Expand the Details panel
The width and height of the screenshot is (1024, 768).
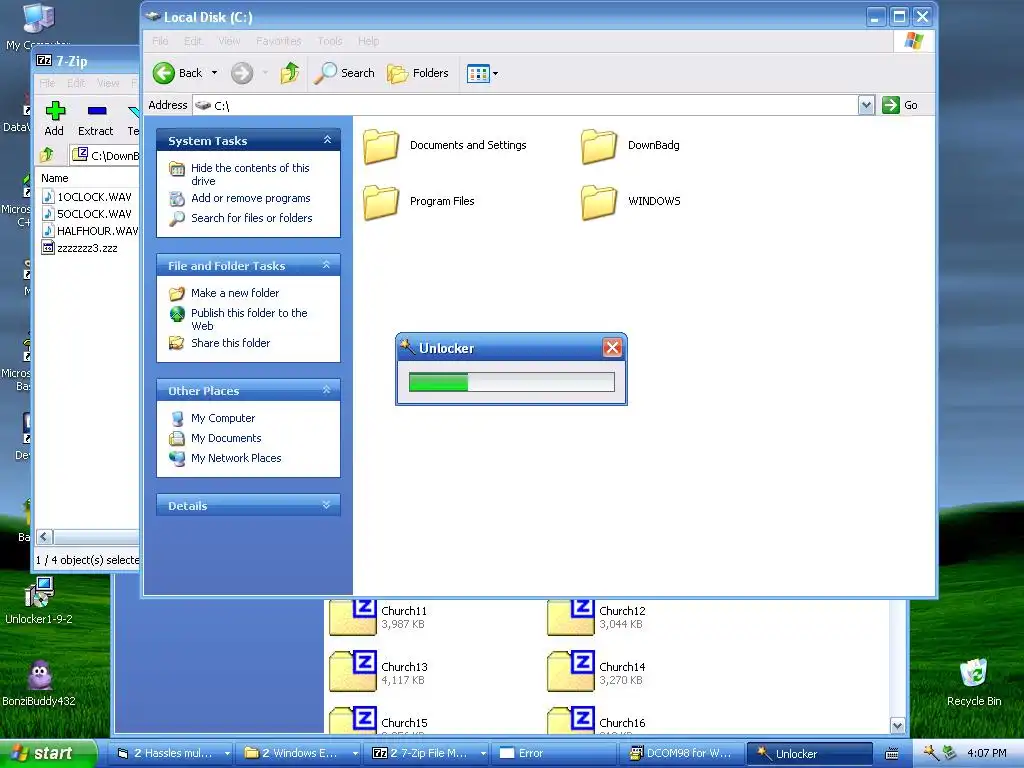pos(327,505)
